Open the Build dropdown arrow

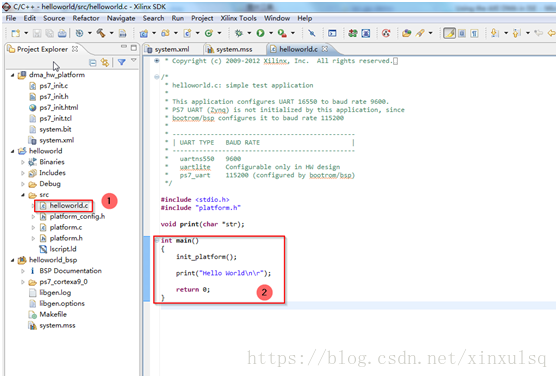[x=111, y=33]
